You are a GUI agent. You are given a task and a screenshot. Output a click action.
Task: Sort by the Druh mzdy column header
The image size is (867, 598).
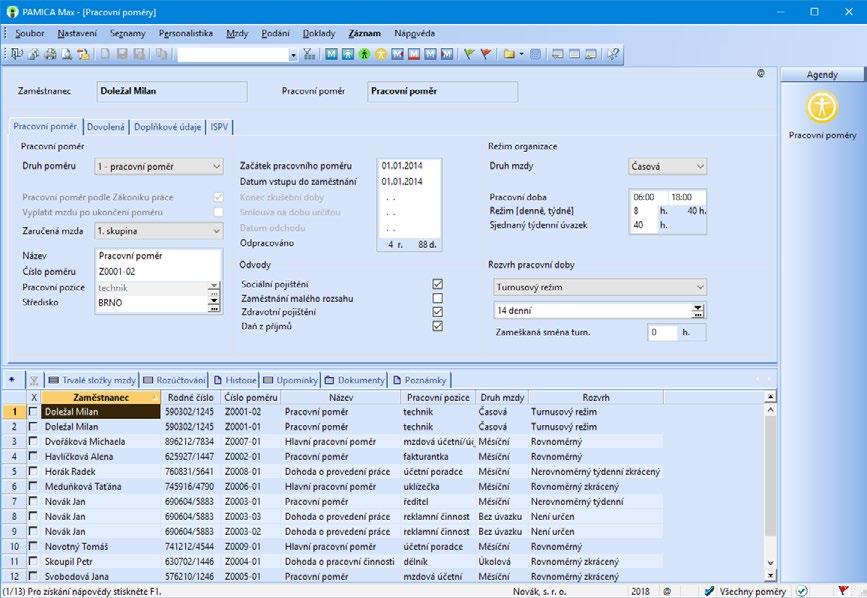pos(502,397)
